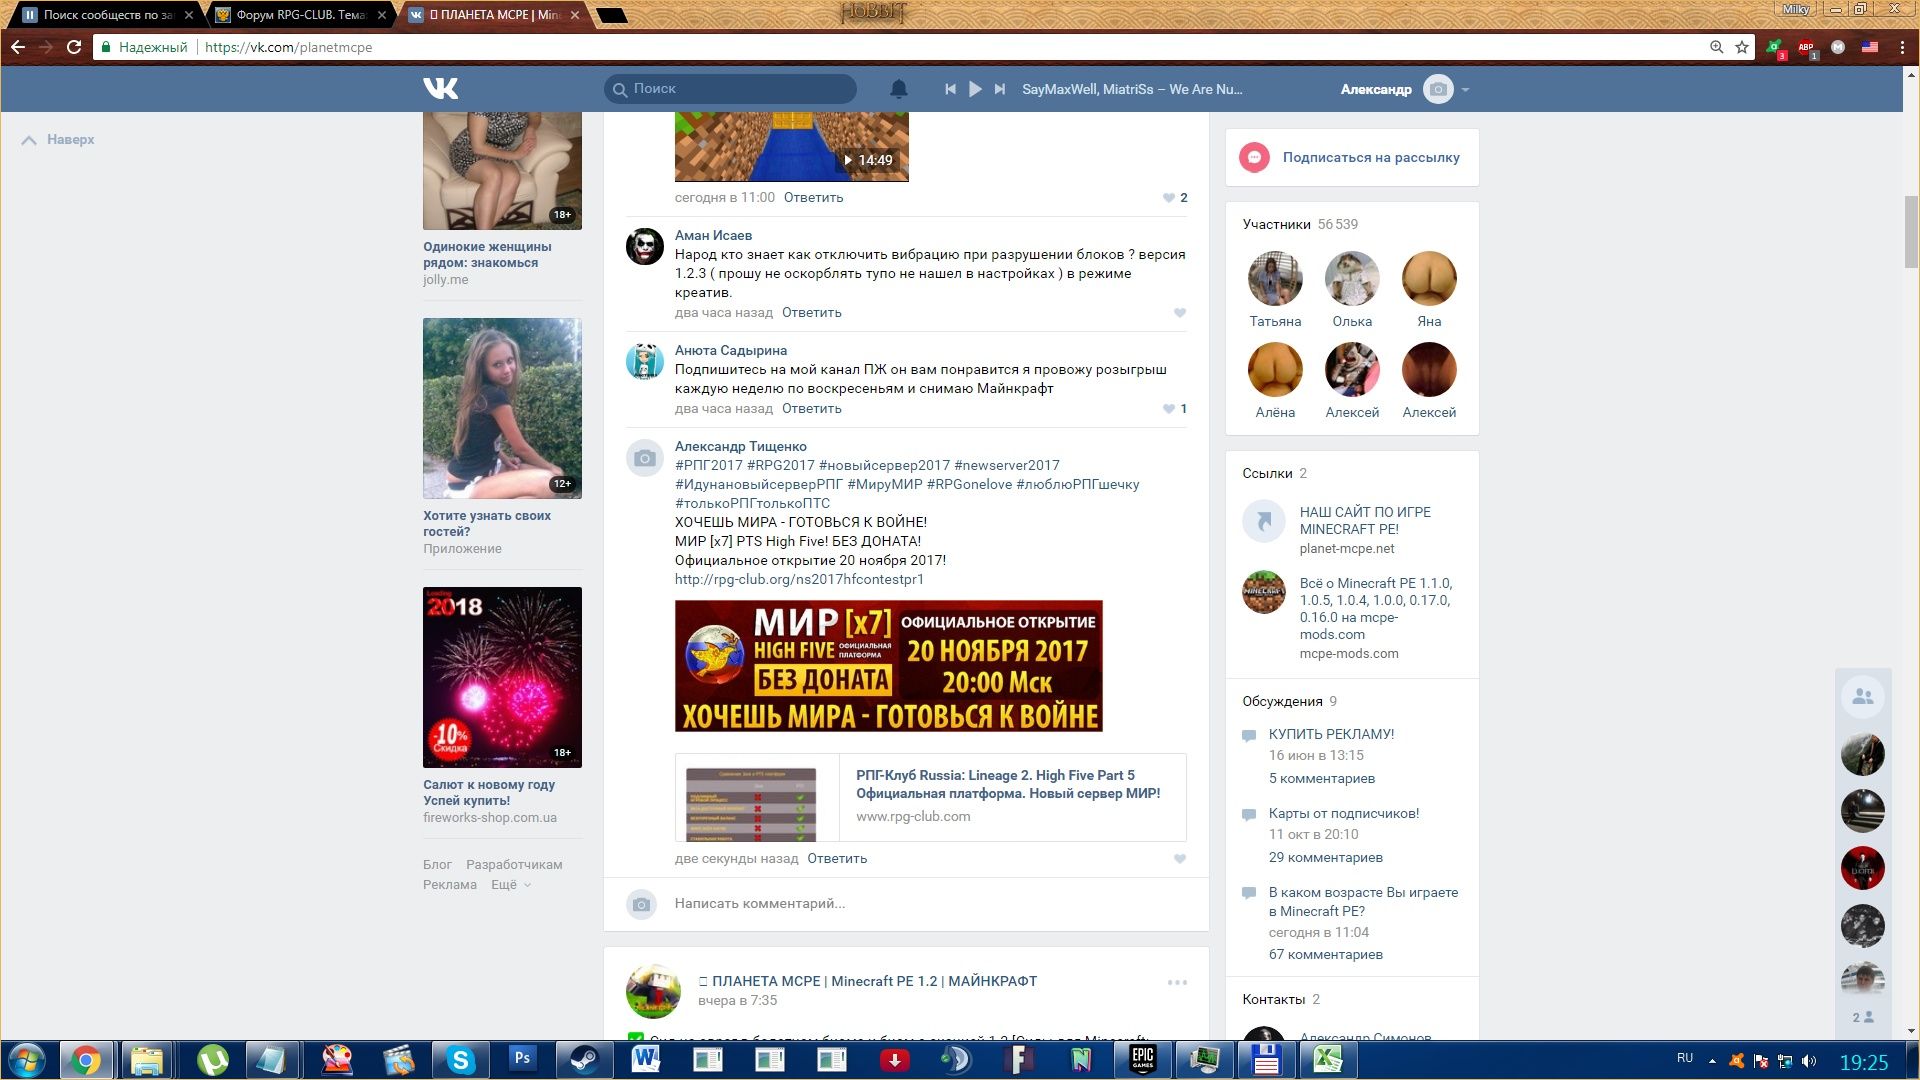Open the post's three-dot options menu
The image size is (1920, 1080).
click(x=1177, y=983)
